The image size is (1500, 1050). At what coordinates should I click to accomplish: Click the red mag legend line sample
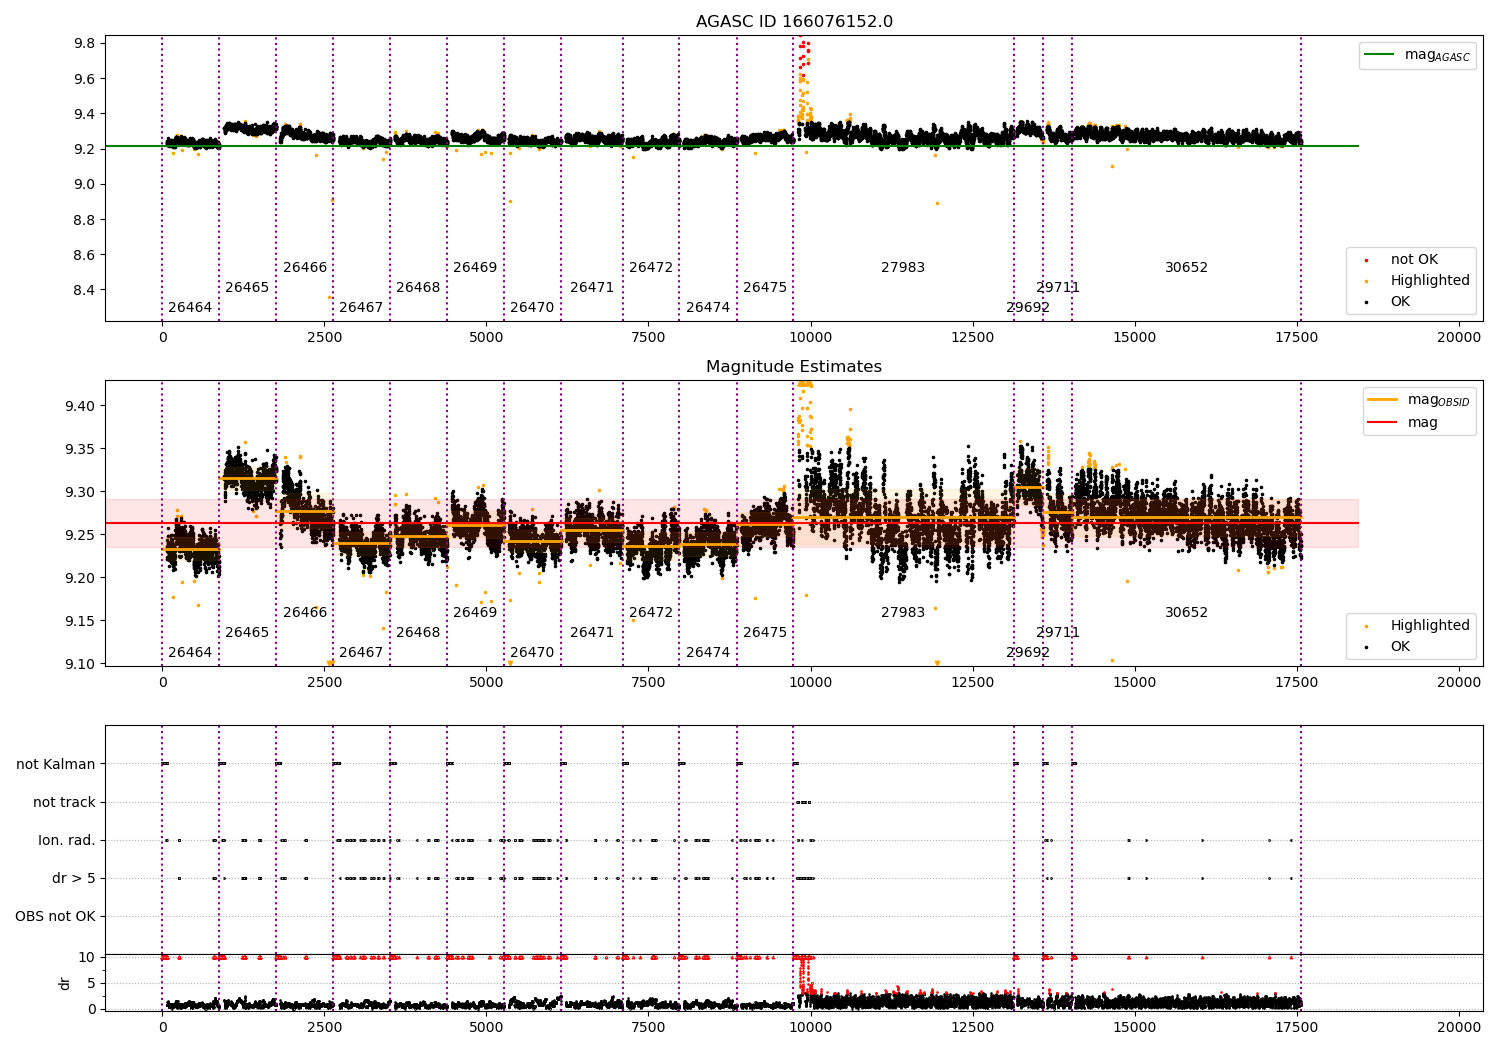pos(1383,423)
